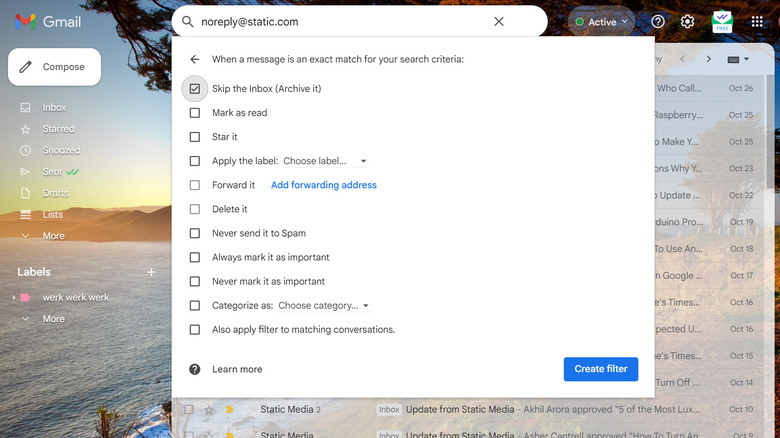Open the Choose label dropdown
The height and width of the screenshot is (438, 780).
[325, 161]
